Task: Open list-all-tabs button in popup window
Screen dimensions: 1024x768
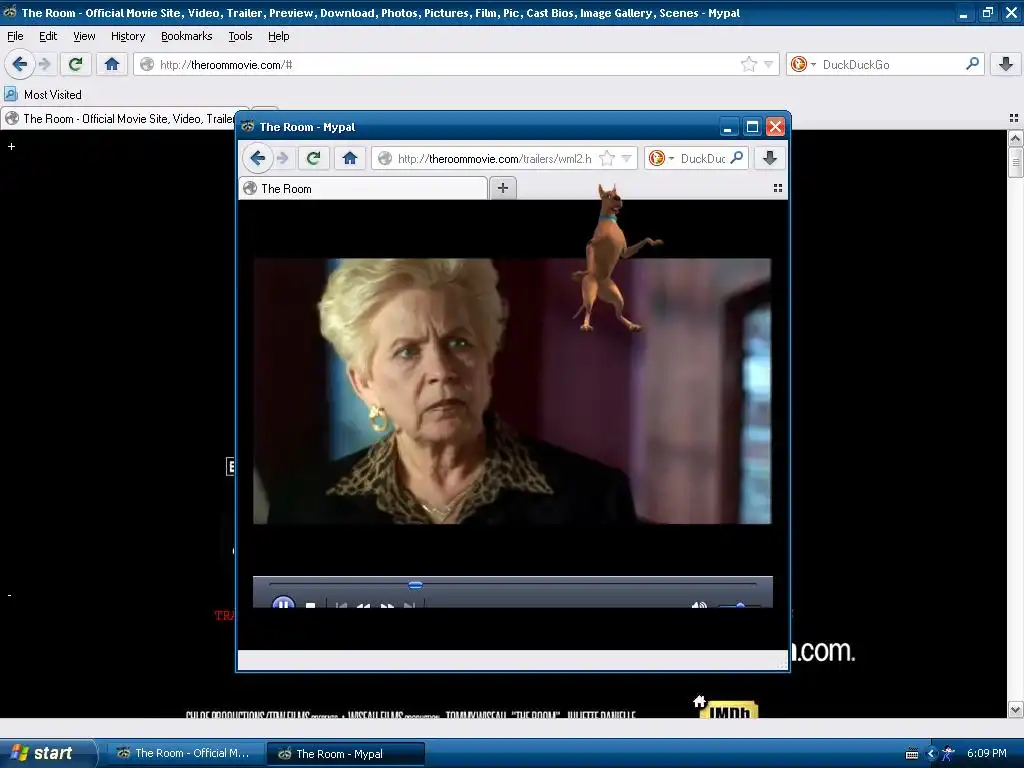Action: pyautogui.click(x=778, y=188)
